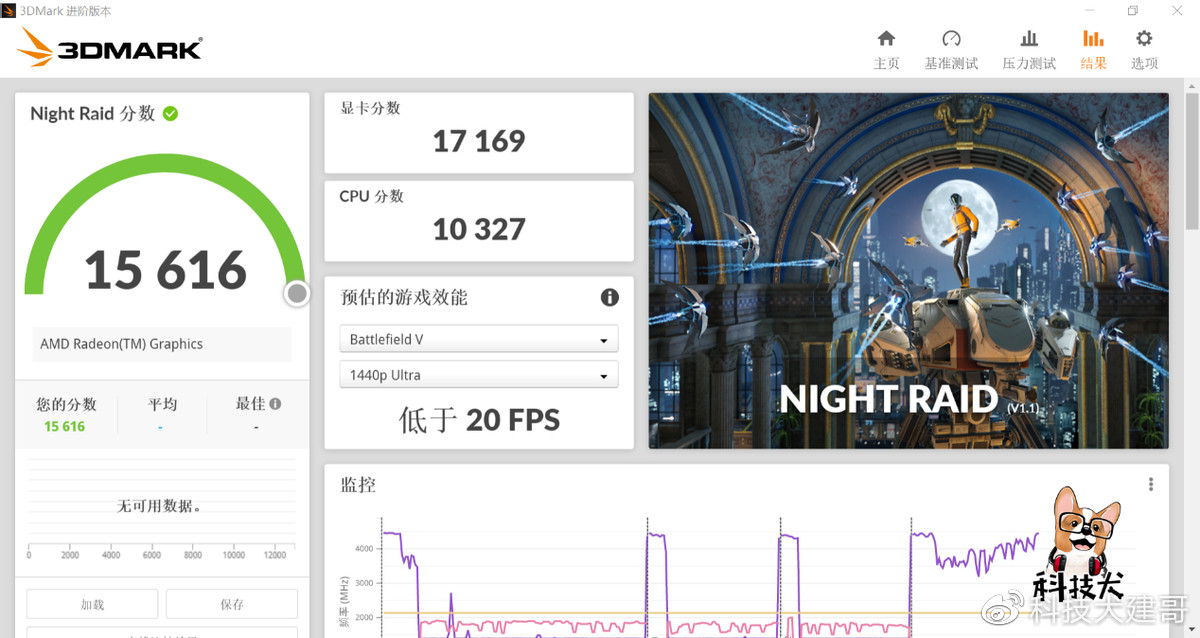Click the 3DMark logo in the header
This screenshot has width=1200, height=638.
point(110,48)
